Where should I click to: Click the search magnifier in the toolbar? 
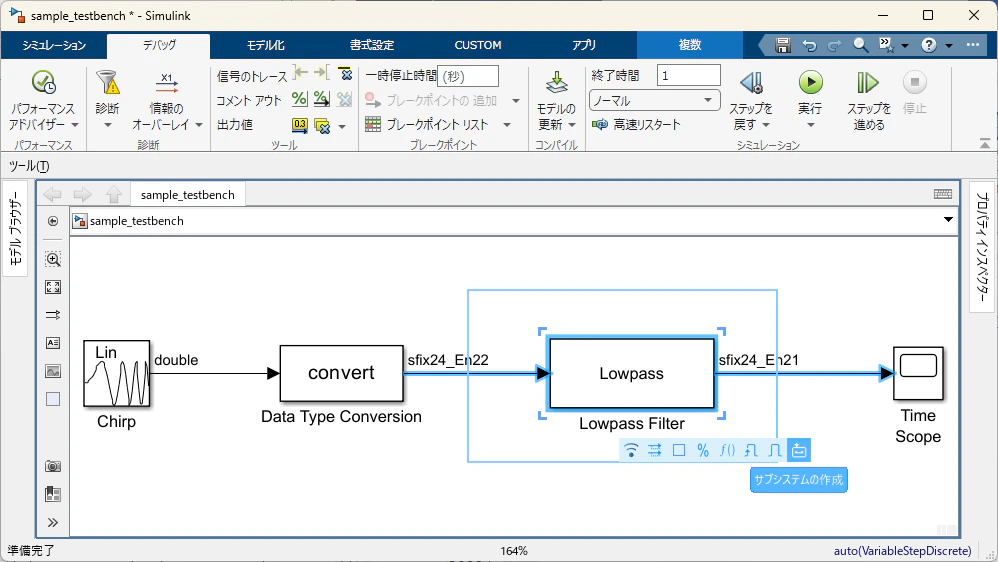(x=861, y=45)
